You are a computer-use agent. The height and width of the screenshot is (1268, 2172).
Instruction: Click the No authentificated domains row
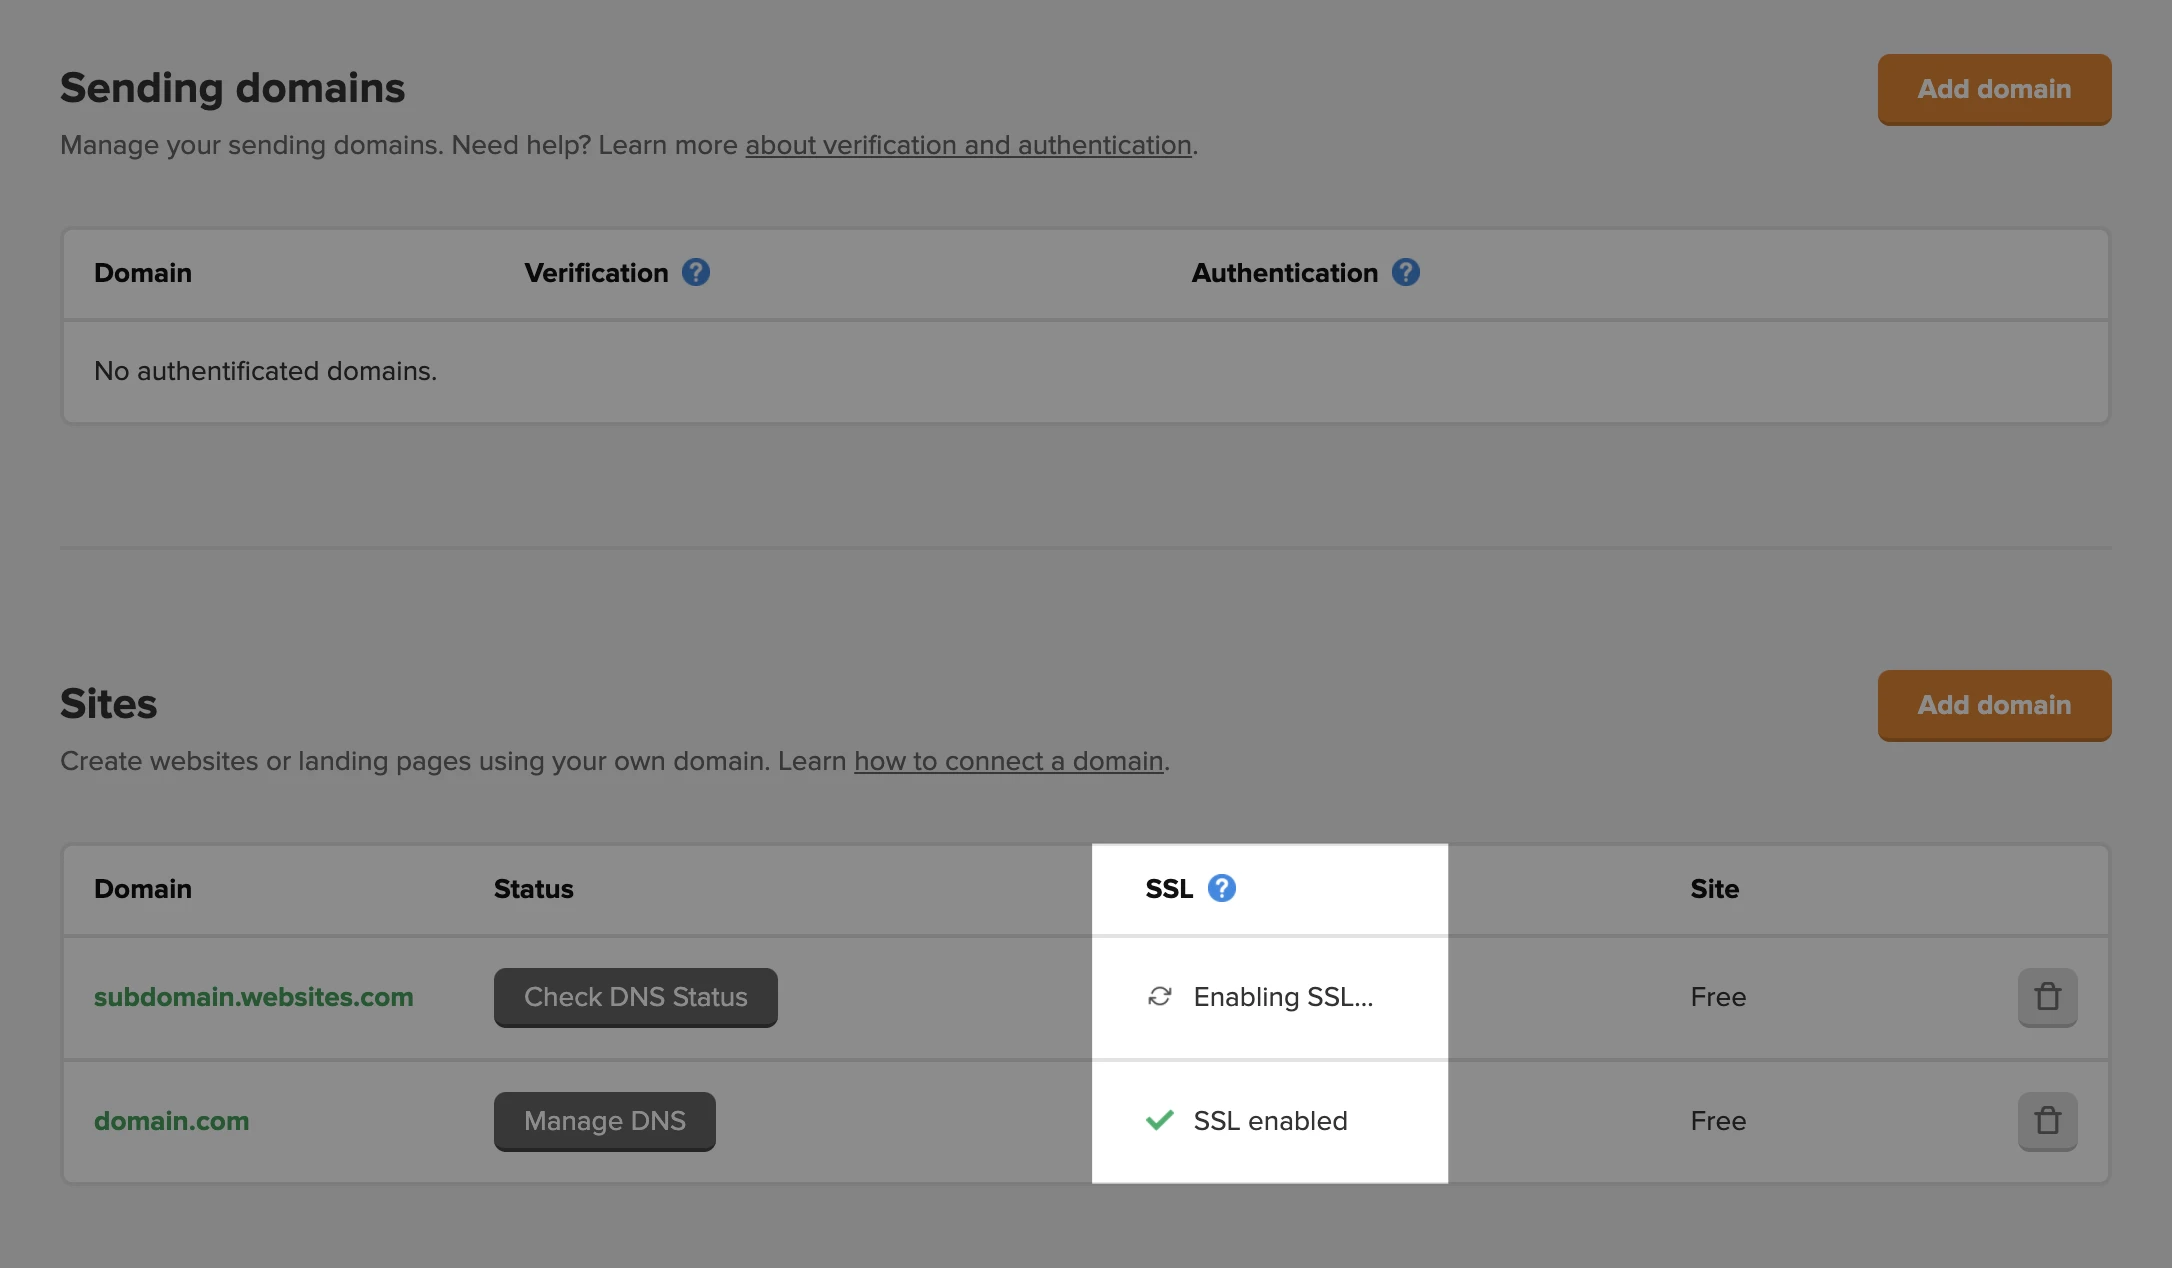pyautogui.click(x=265, y=371)
